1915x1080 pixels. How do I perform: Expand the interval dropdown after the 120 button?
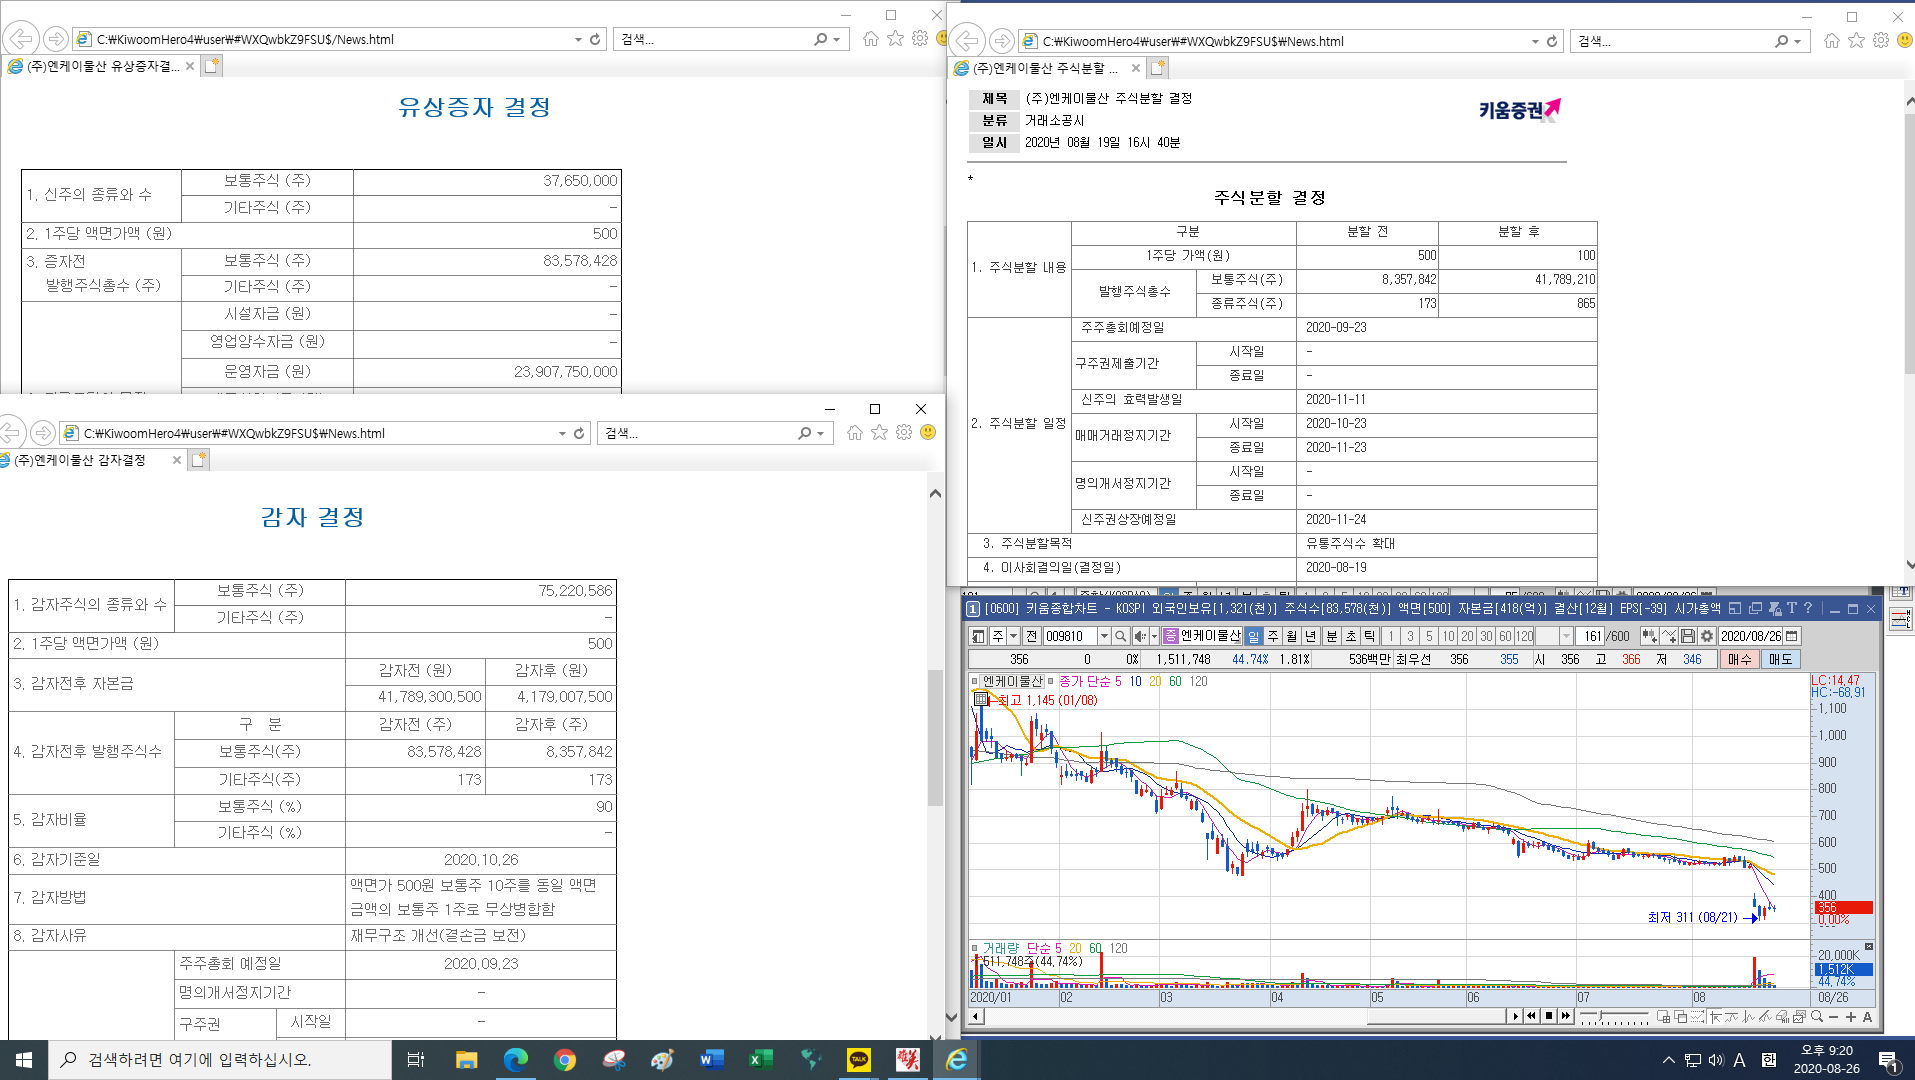(1566, 636)
